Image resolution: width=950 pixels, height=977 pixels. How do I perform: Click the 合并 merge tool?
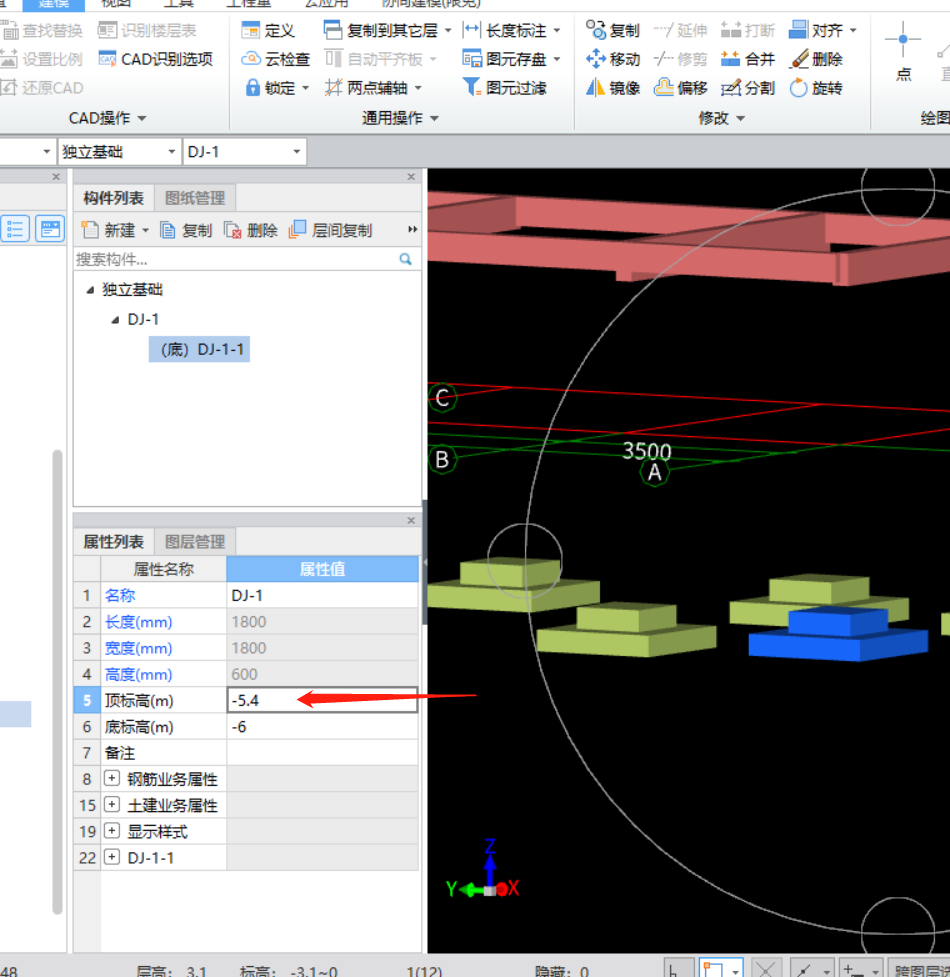[x=748, y=59]
